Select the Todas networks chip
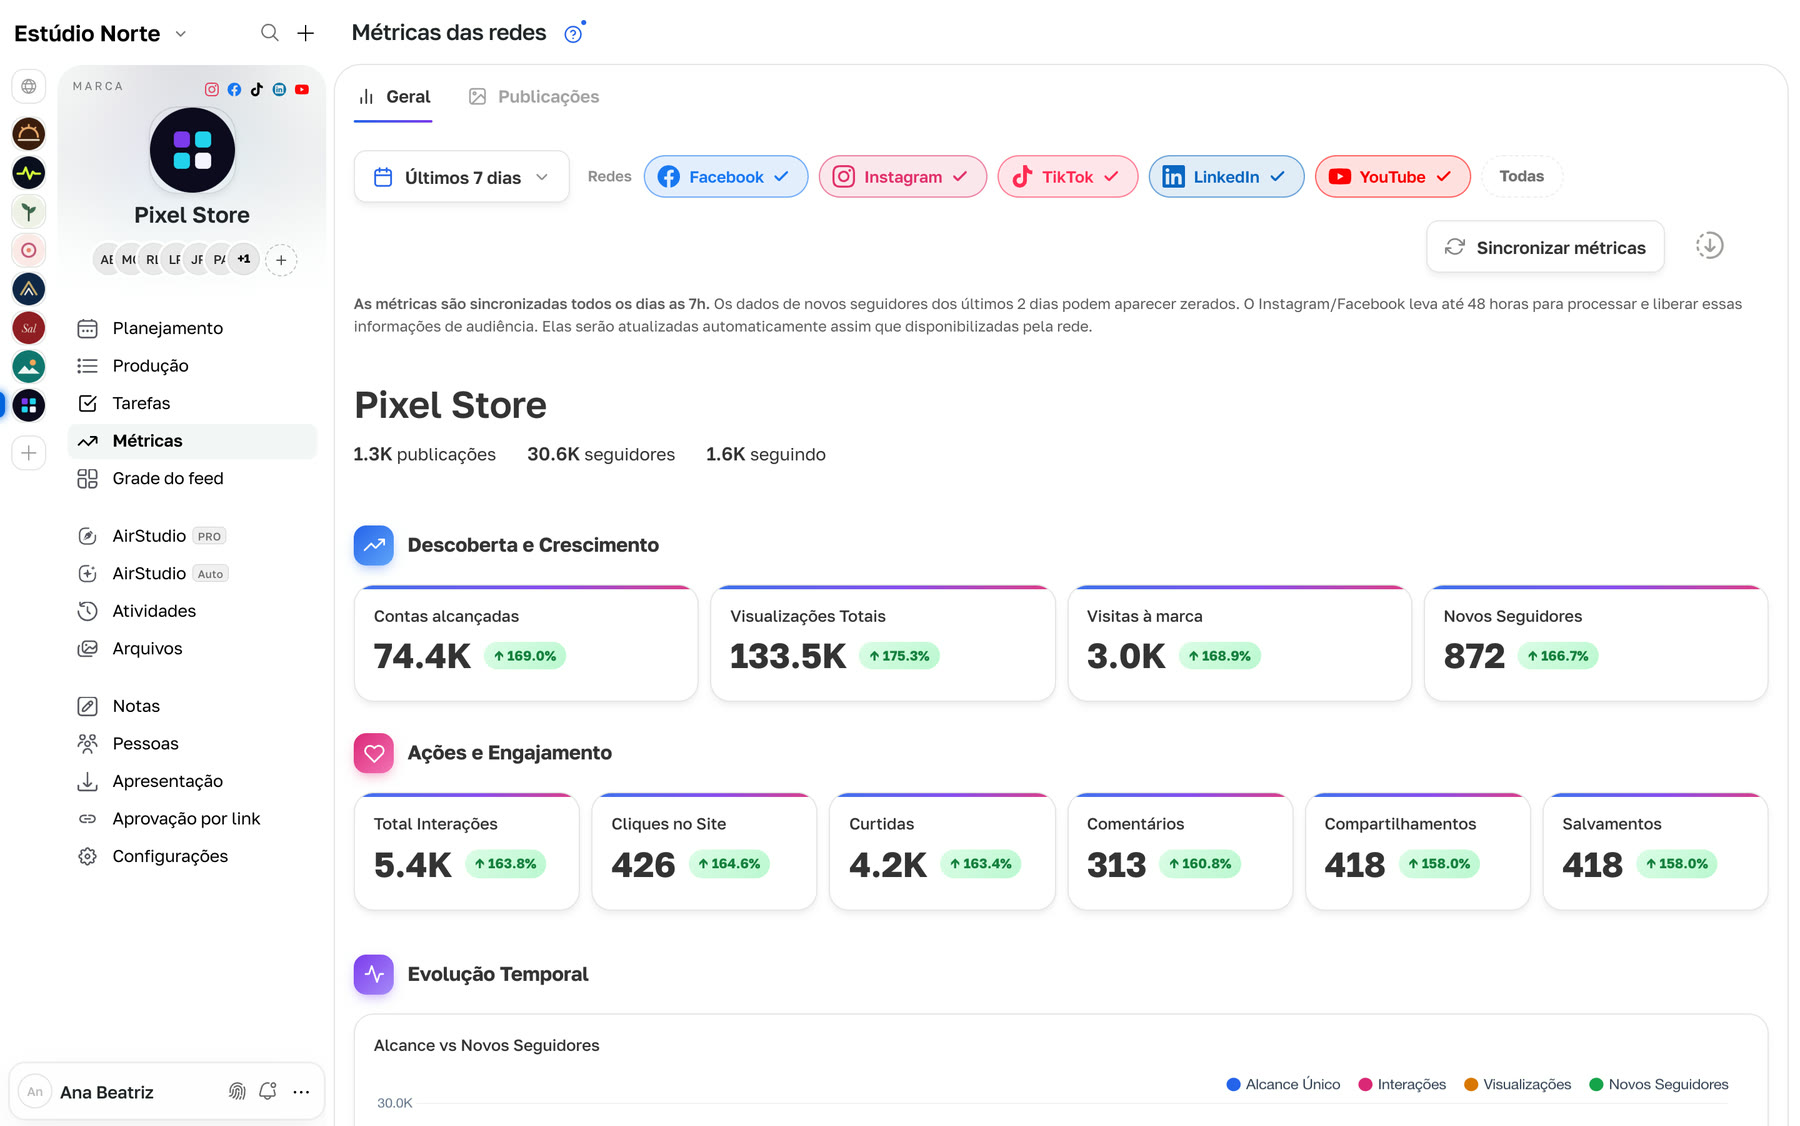The image size is (1800, 1126). point(1522,176)
